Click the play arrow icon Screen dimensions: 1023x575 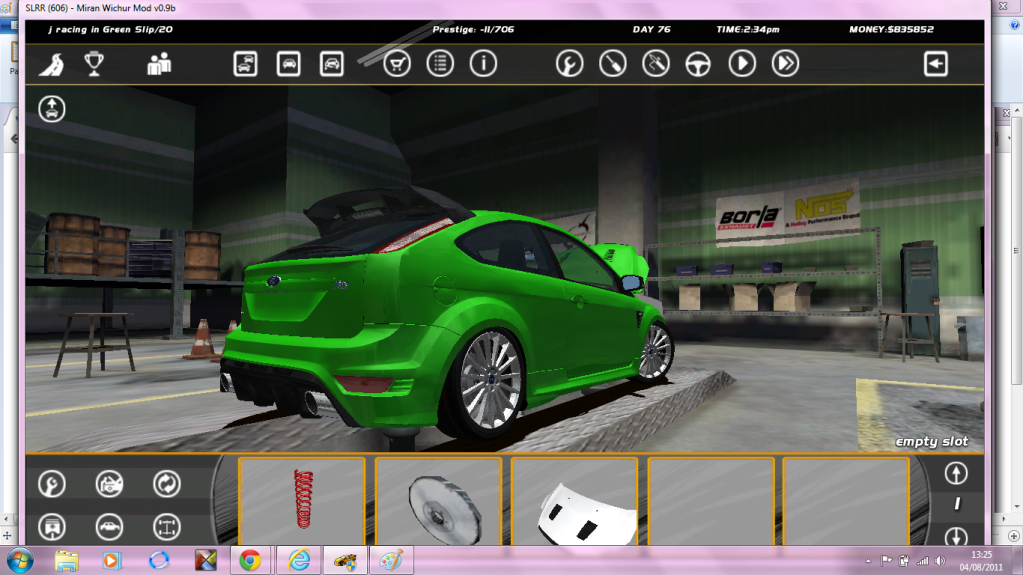(742, 64)
